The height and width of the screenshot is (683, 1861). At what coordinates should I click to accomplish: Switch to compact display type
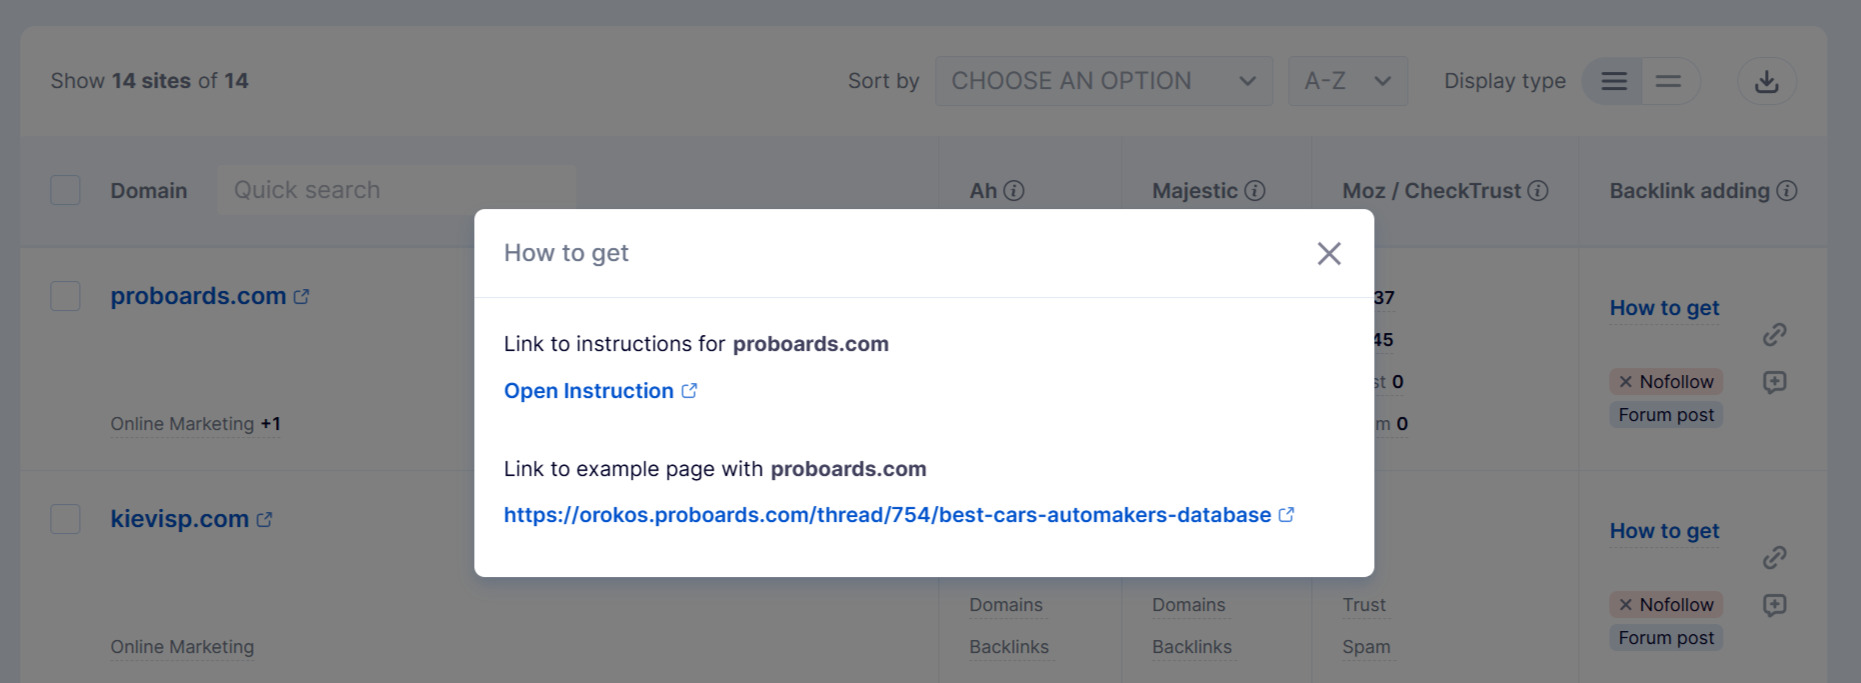[1668, 81]
